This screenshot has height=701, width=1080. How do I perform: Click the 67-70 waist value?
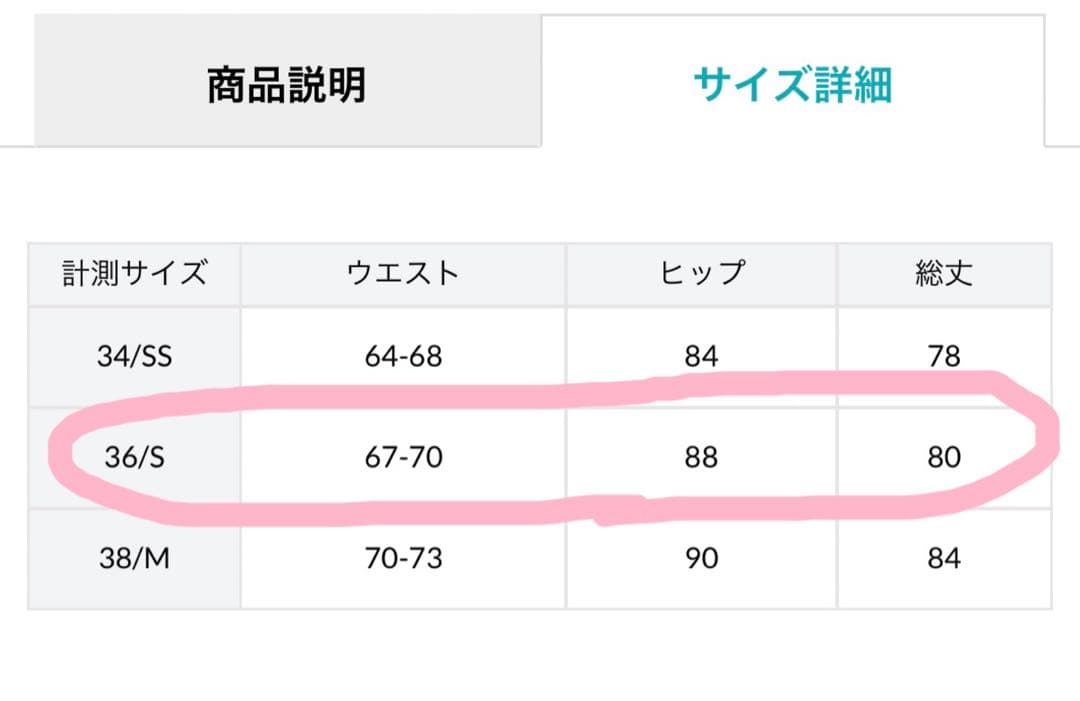[403, 457]
